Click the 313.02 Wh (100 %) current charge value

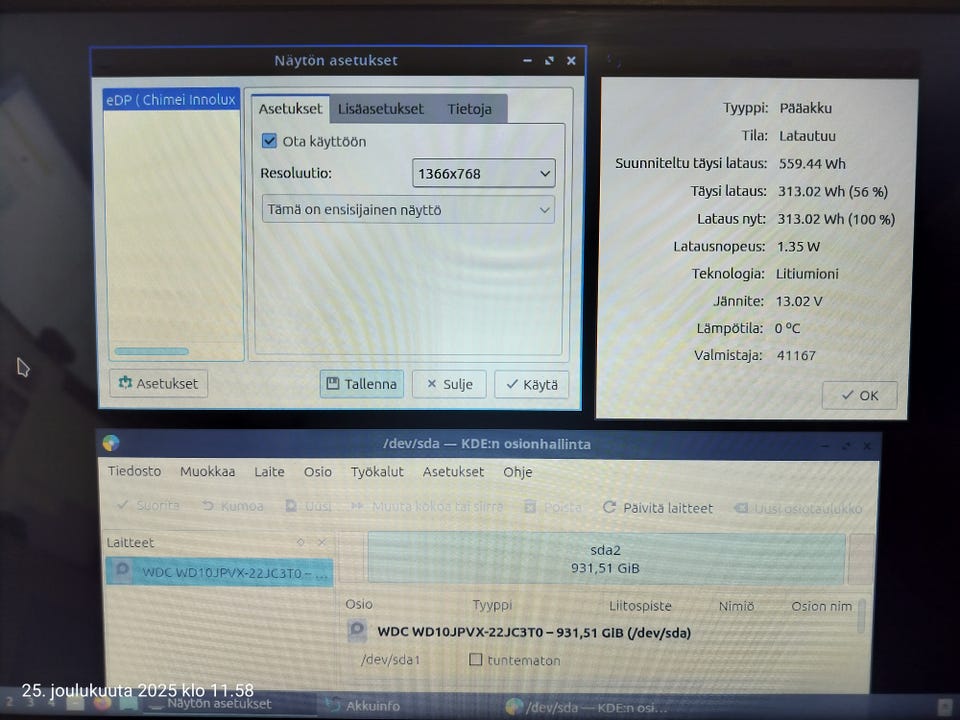pos(836,219)
